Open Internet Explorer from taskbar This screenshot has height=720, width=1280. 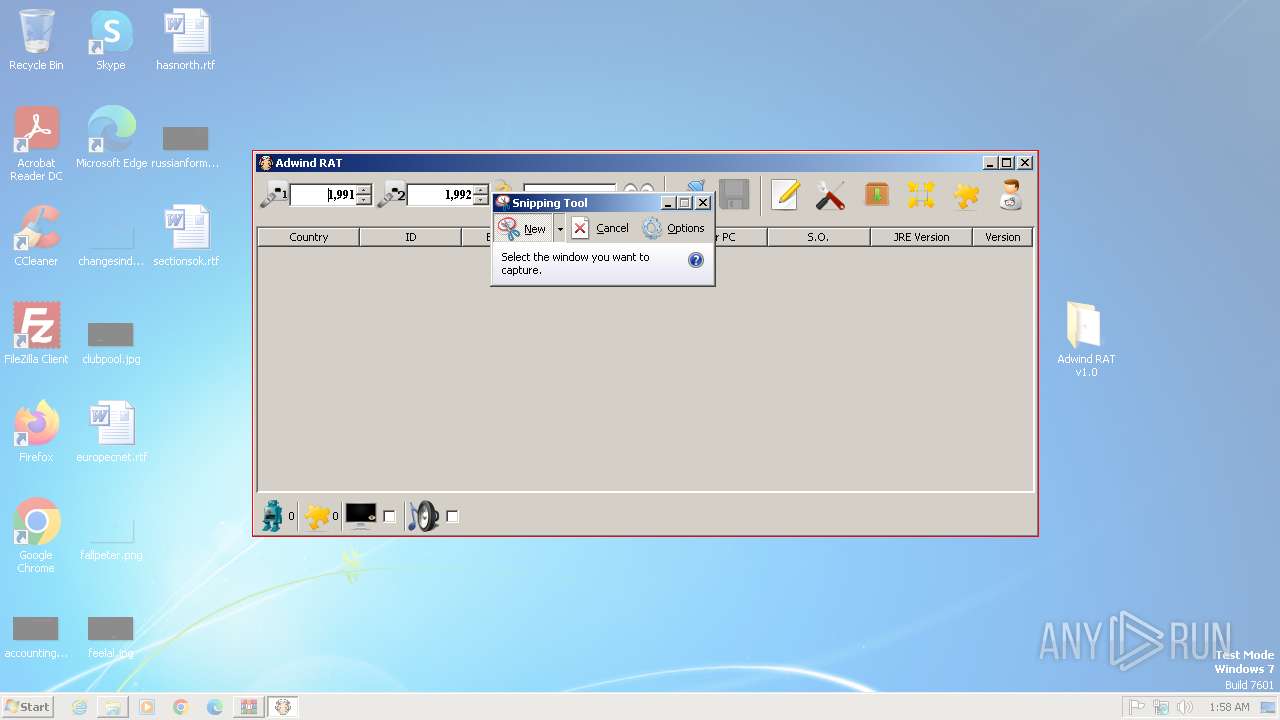pos(79,707)
